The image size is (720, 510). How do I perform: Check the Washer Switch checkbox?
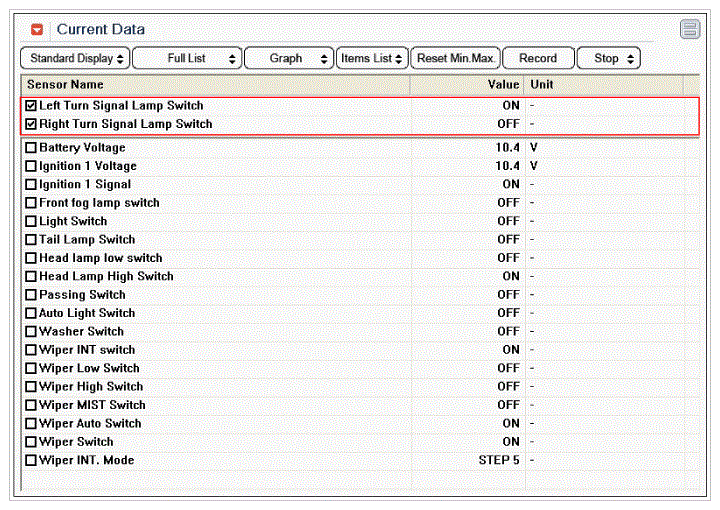(31, 332)
